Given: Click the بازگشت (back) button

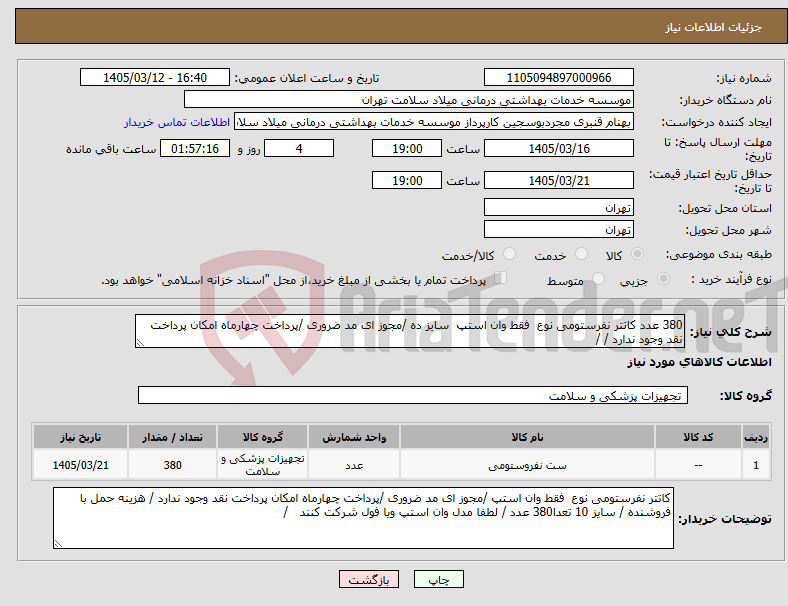Looking at the screenshot, I should (369, 579).
